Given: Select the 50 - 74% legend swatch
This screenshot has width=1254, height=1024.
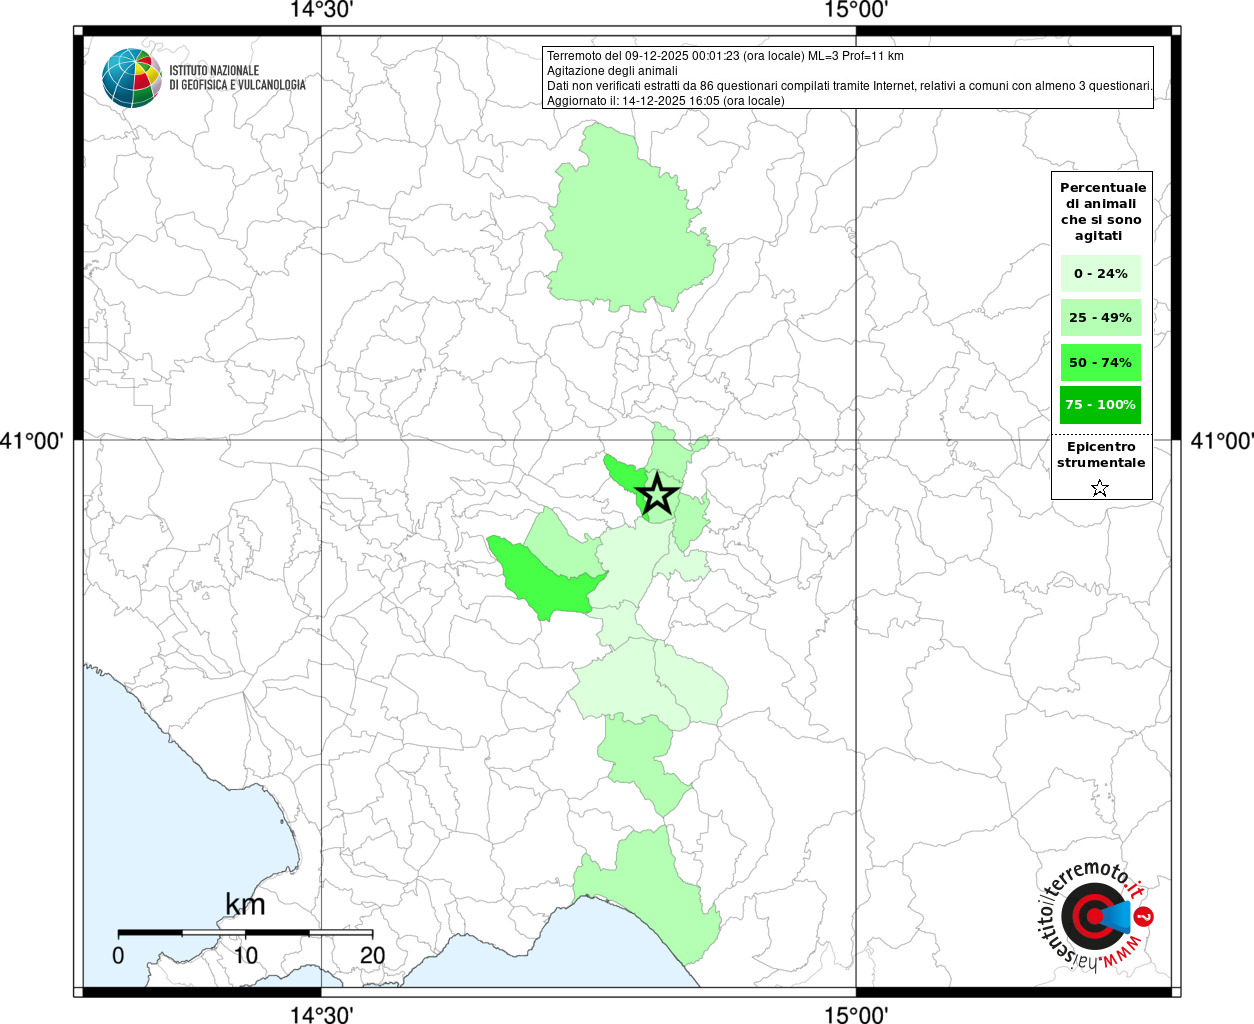Looking at the screenshot, I should coord(1101,362).
